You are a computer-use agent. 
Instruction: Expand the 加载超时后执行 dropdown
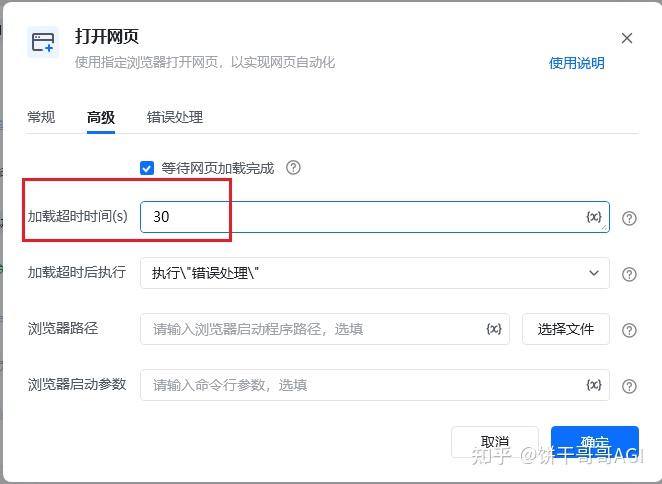[374, 273]
